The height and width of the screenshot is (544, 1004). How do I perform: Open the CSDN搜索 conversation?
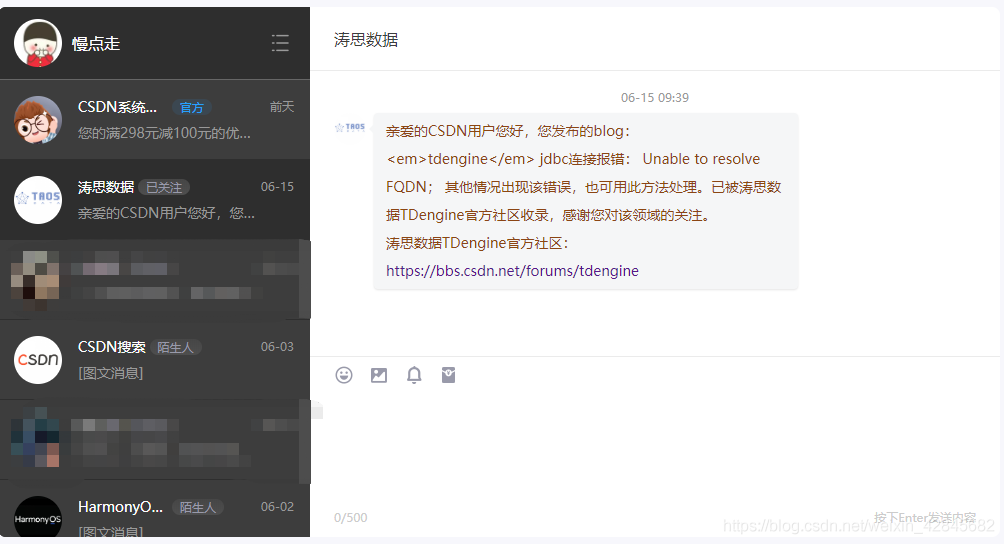(x=155, y=360)
